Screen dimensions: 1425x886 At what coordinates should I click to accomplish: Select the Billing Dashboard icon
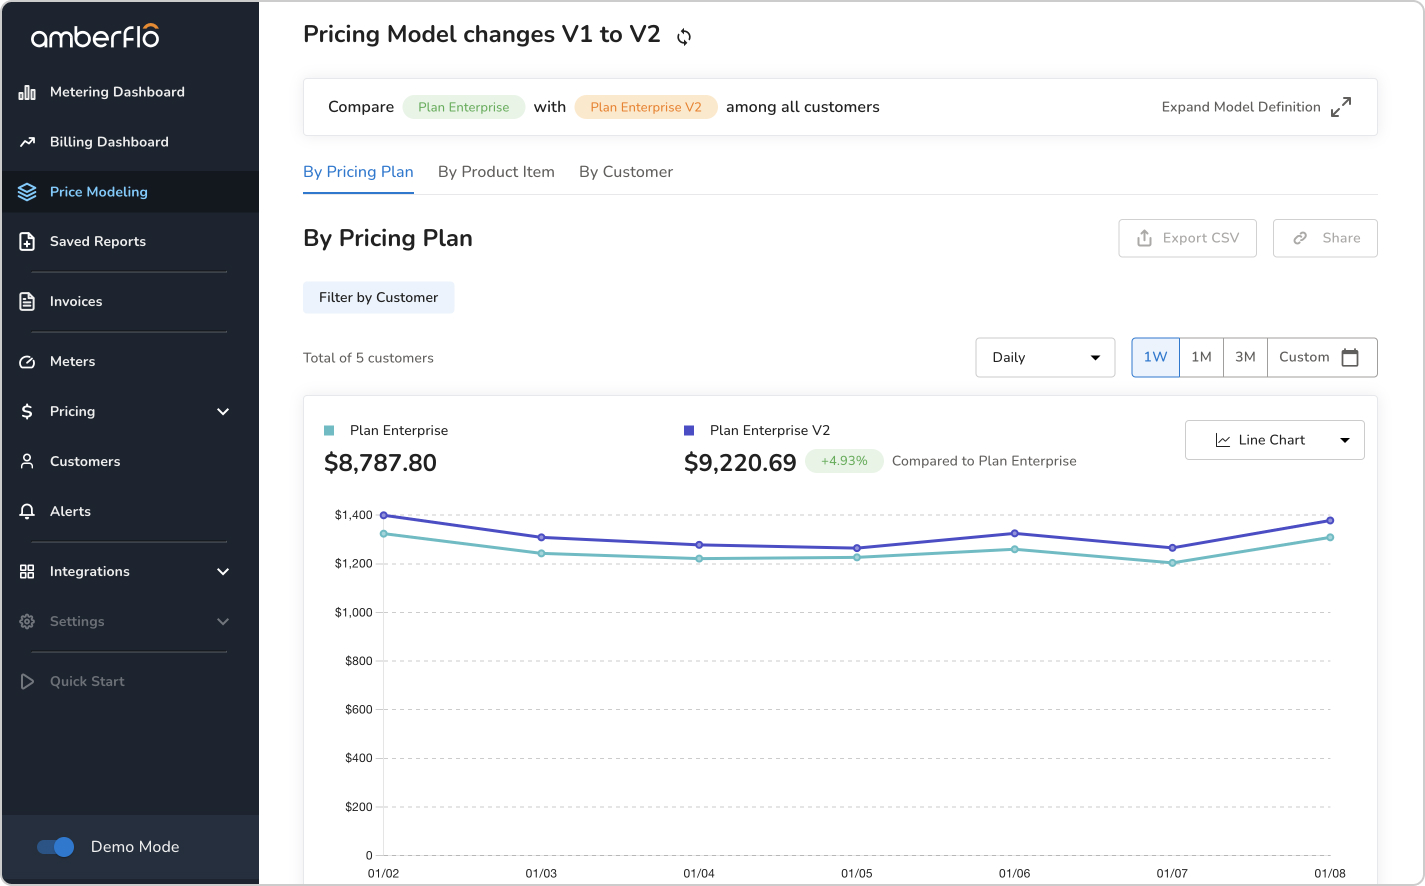tap(27, 141)
